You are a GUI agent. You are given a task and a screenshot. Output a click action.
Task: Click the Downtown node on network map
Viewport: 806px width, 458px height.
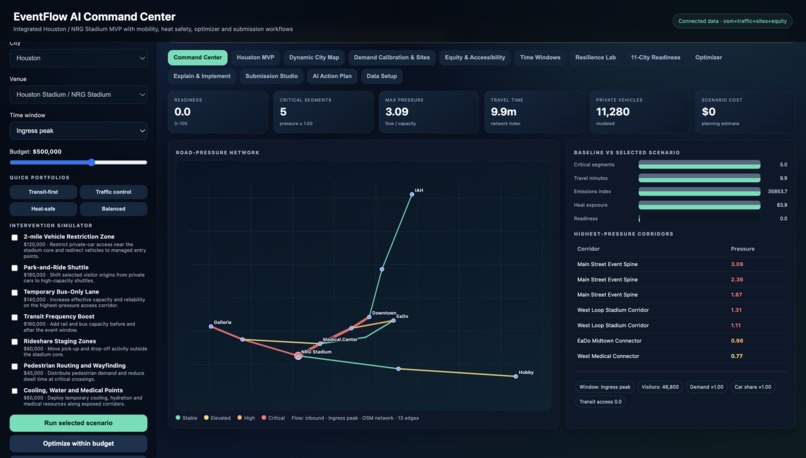[369, 317]
